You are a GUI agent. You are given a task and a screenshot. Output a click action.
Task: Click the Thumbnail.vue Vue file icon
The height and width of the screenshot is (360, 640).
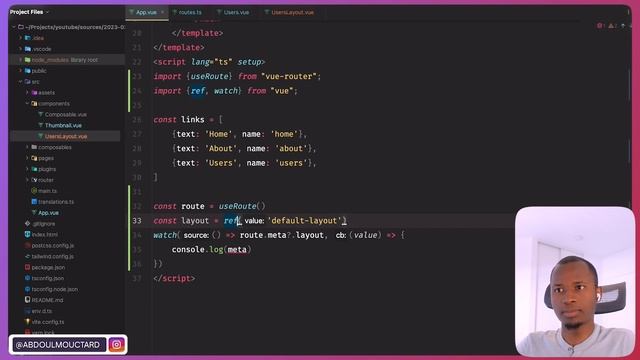40,125
